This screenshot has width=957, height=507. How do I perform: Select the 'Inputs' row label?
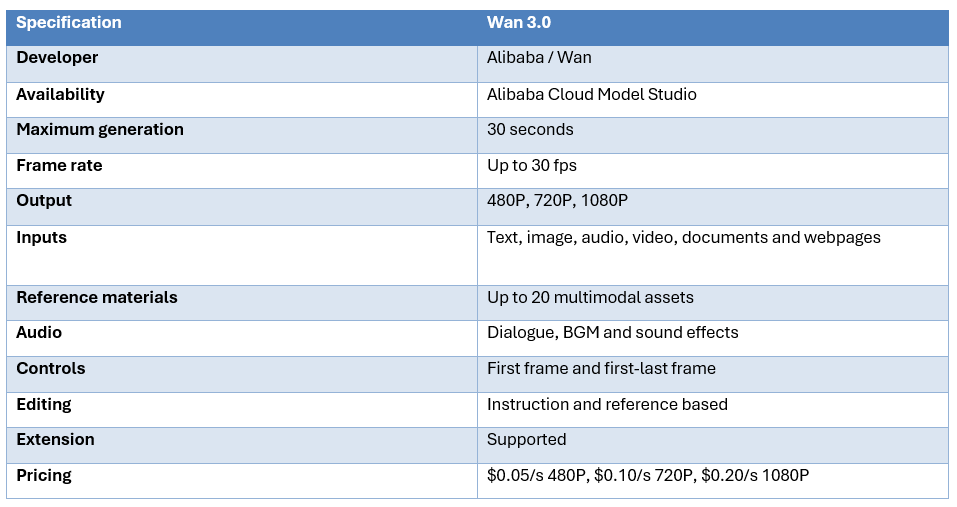click(x=42, y=237)
